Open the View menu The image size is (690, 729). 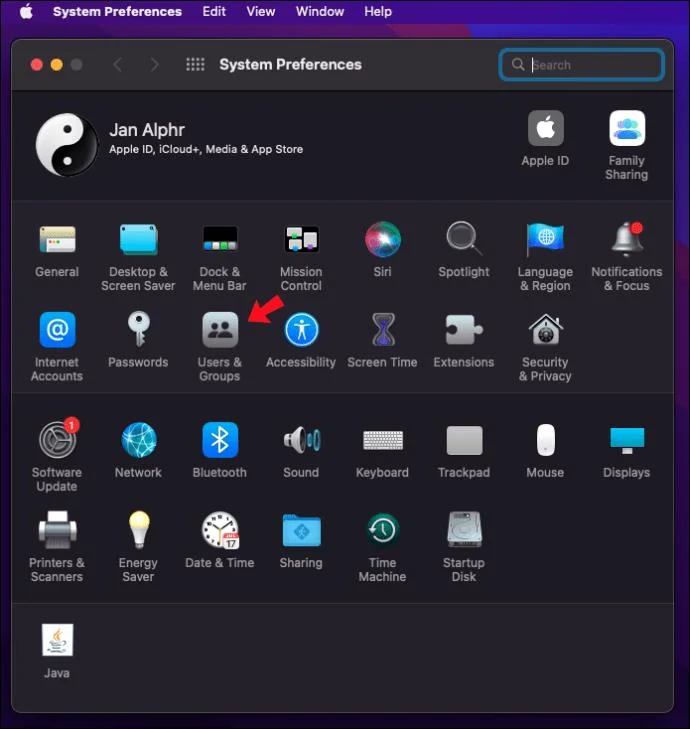(260, 11)
